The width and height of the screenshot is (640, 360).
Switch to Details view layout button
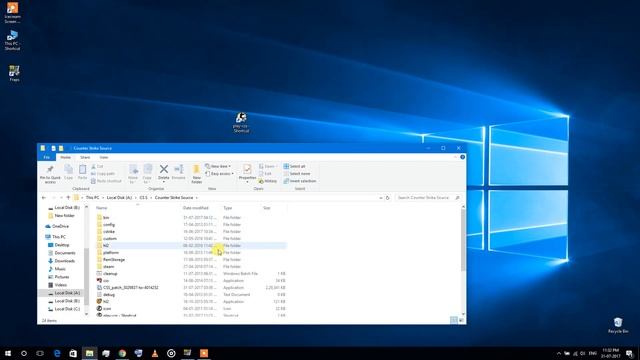click(453, 320)
